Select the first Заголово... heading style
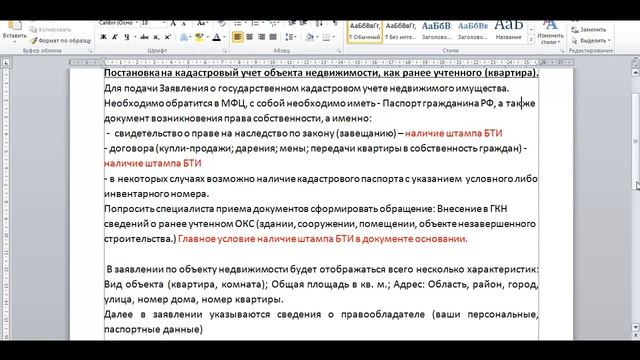This screenshot has height=360, width=640. point(436,31)
